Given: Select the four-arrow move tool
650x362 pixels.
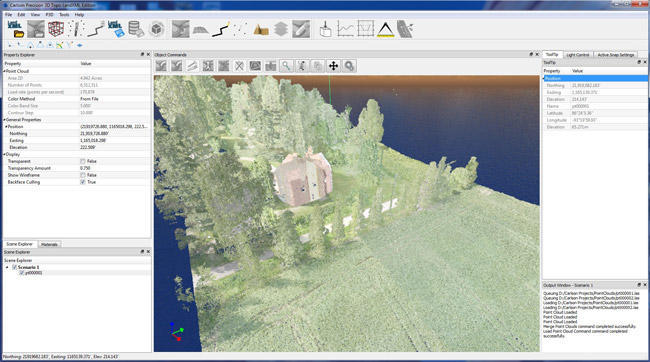Looking at the screenshot, I should [x=333, y=66].
